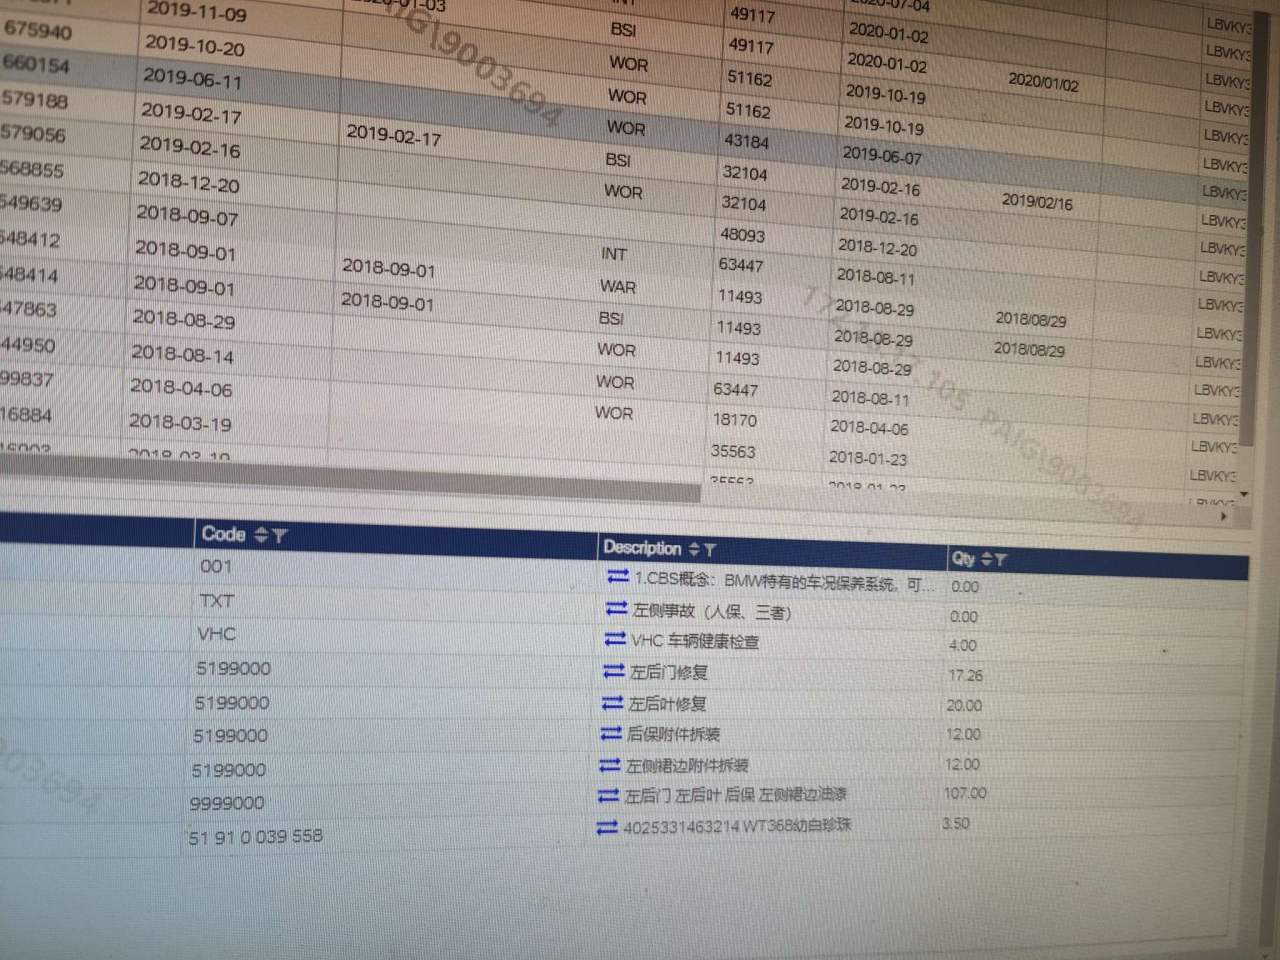Click the date cell 2019/02/16
Image resolution: width=1280 pixels, height=960 pixels.
tap(1037, 201)
